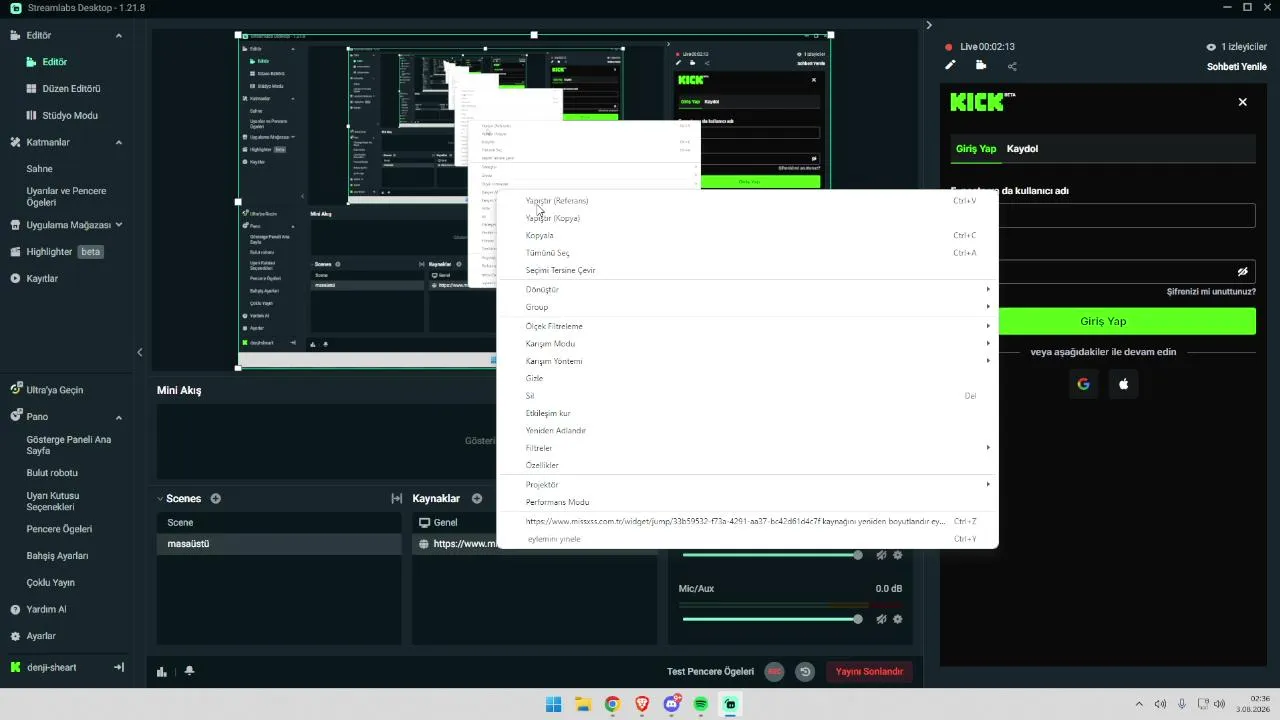
Task: Open Mic/Aux settings gear
Action: (898, 619)
